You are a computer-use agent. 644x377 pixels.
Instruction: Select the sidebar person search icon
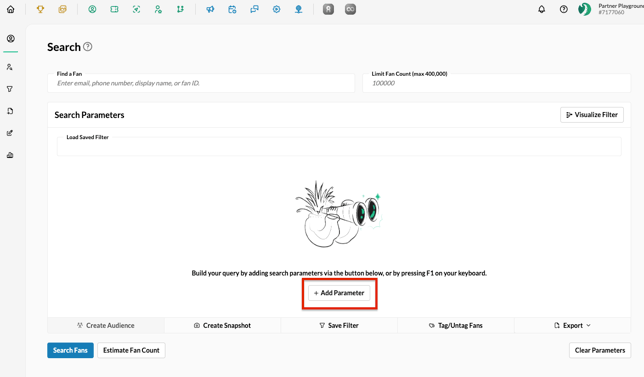coord(10,67)
